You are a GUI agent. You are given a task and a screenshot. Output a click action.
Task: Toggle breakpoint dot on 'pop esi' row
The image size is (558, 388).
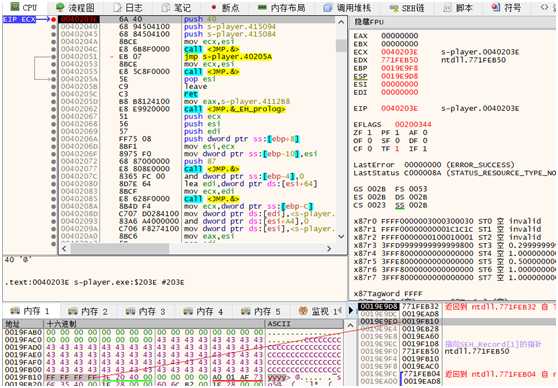pos(53,79)
